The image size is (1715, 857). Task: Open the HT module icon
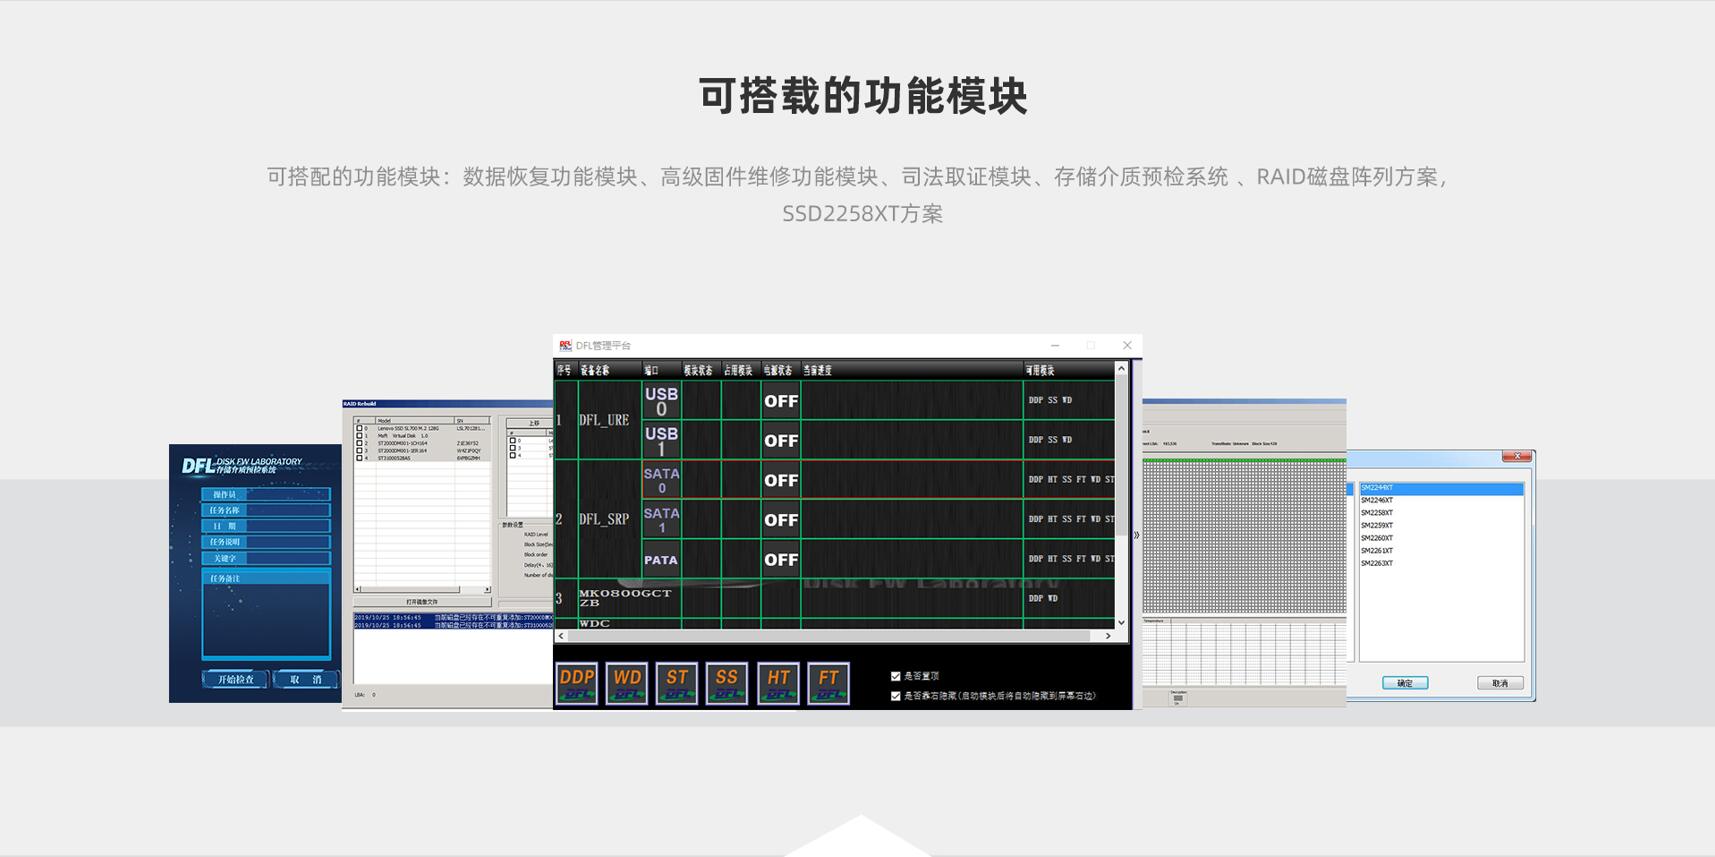point(778,684)
